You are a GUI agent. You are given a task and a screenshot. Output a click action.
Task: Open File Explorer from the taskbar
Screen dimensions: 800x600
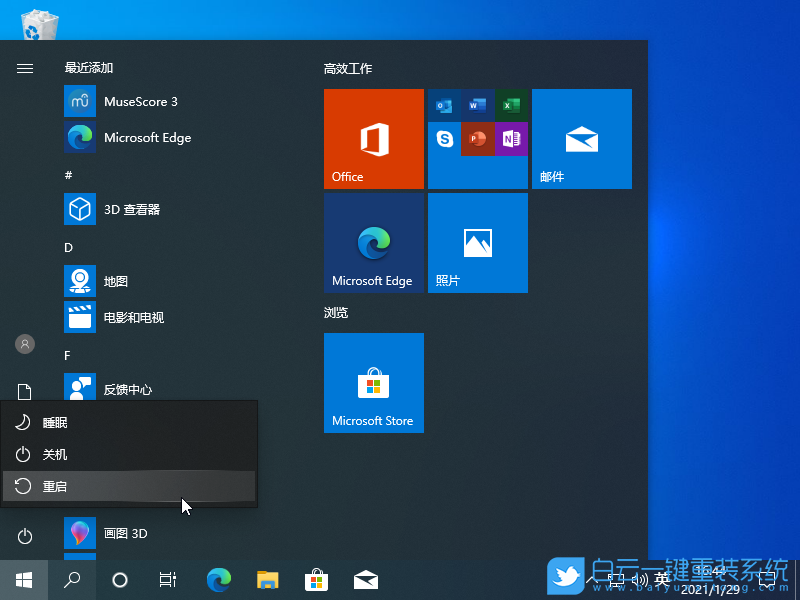click(x=267, y=579)
